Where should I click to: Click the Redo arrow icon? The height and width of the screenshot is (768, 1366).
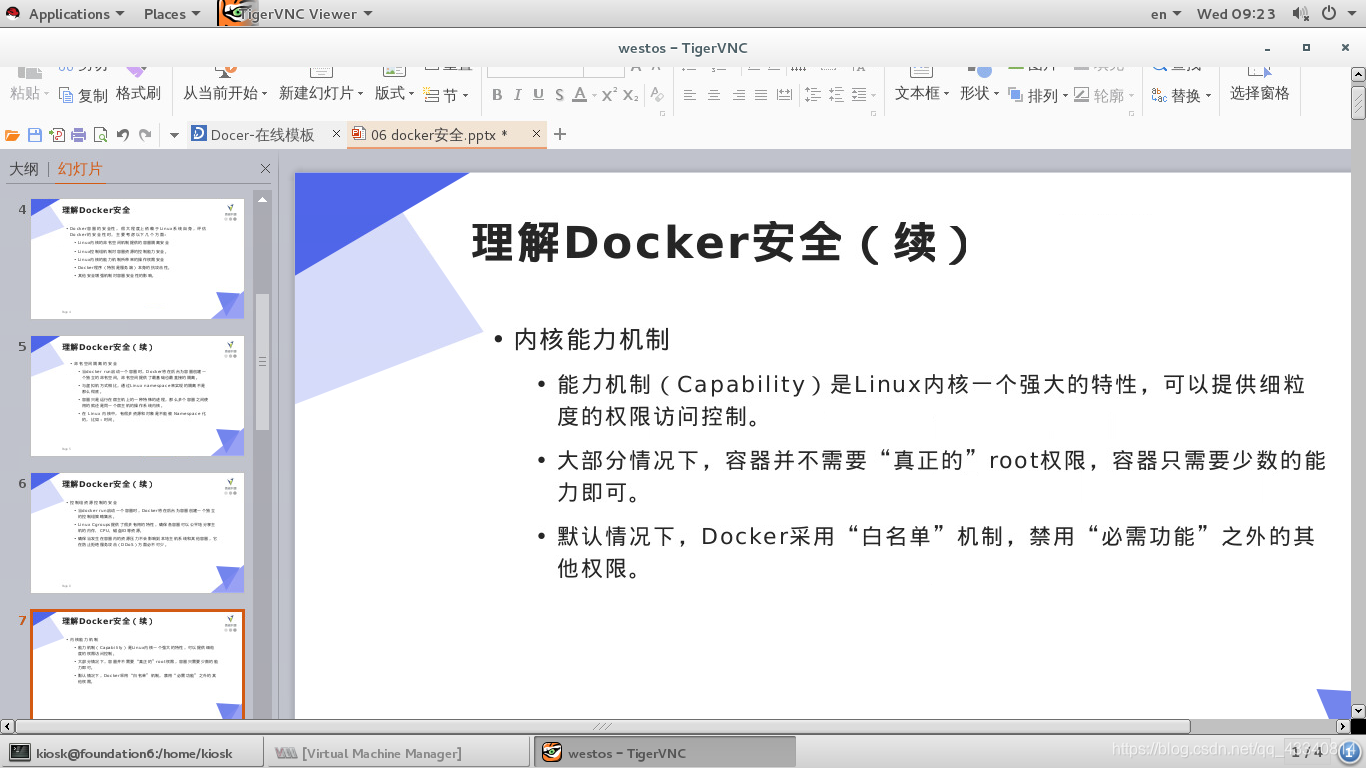coord(145,134)
